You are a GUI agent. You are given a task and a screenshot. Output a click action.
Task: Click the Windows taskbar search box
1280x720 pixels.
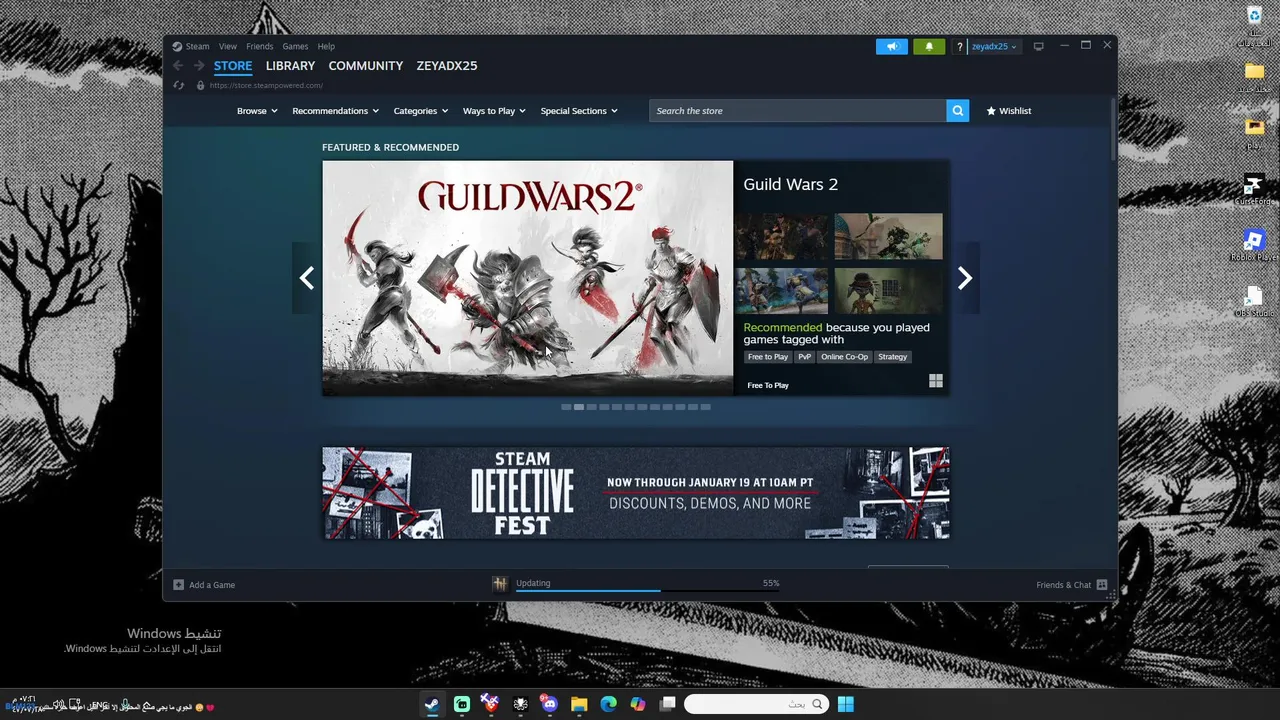(758, 704)
